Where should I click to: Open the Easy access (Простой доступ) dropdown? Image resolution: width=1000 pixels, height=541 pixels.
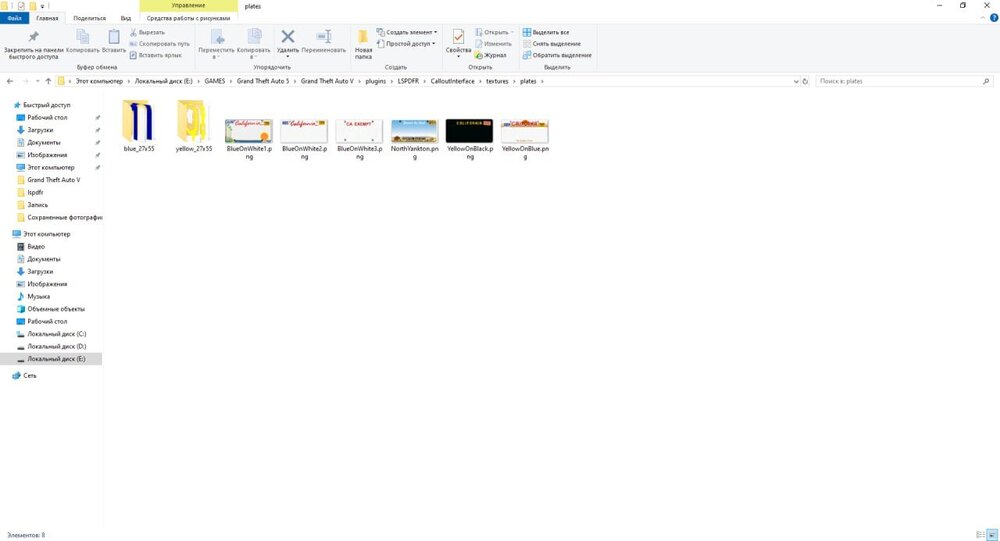[406, 43]
